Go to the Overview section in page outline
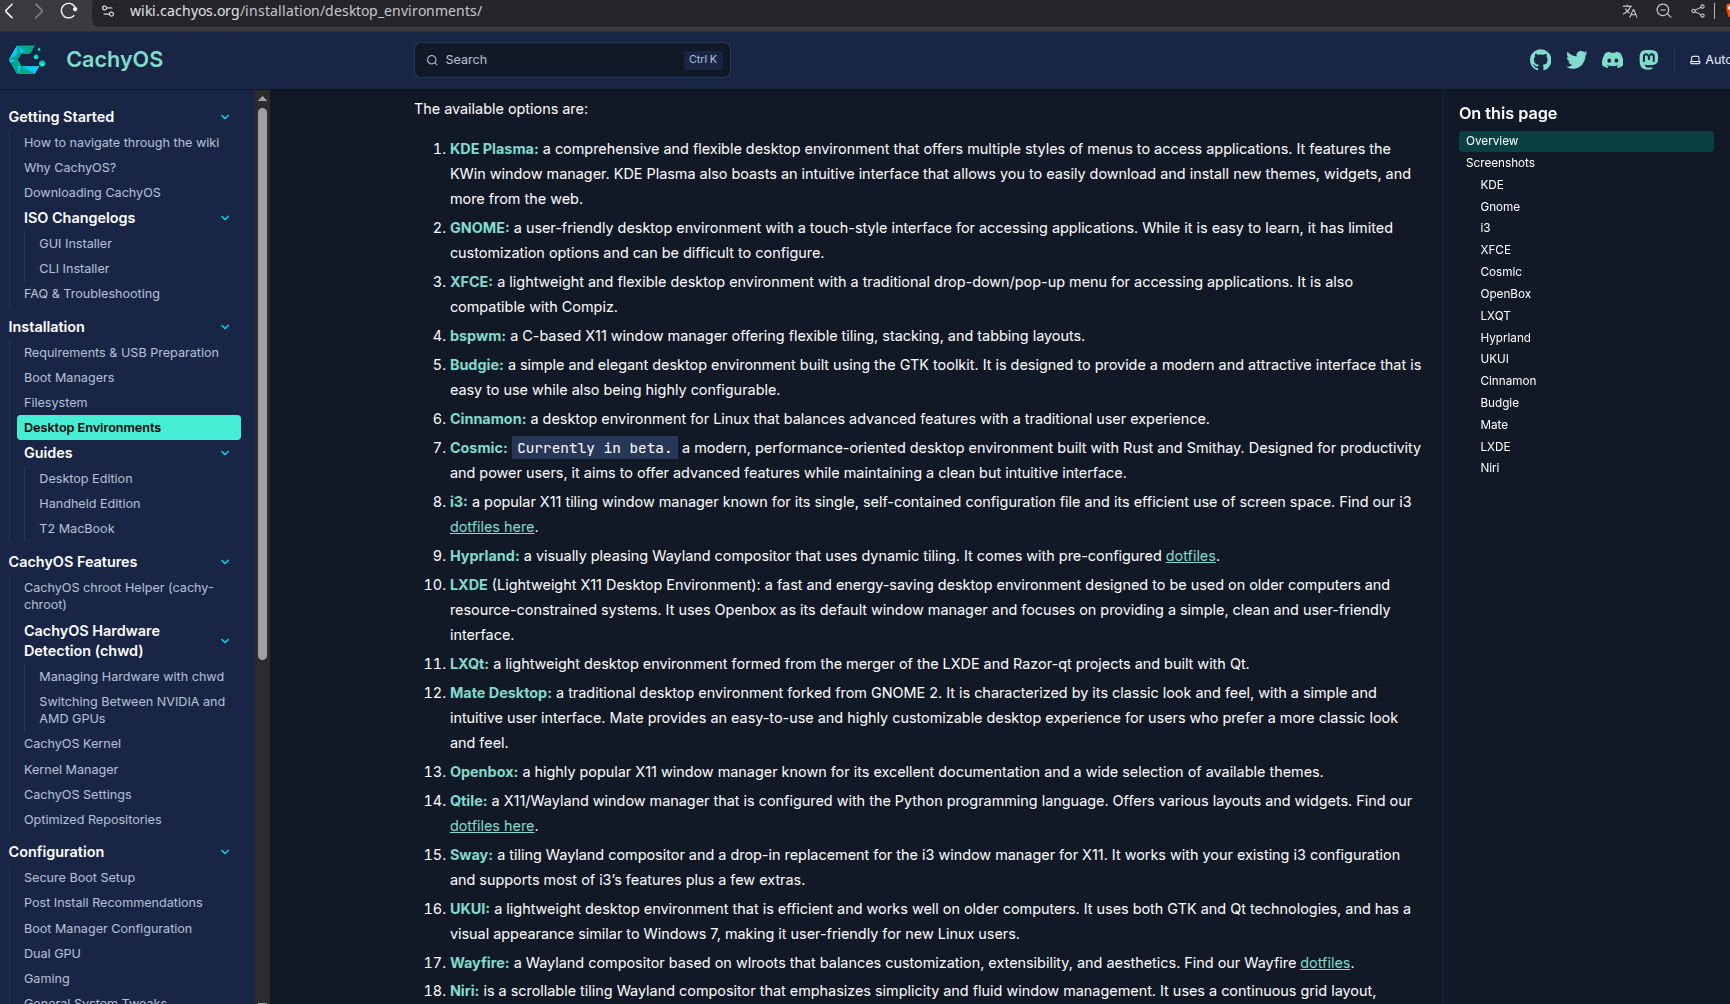Image resolution: width=1730 pixels, height=1004 pixels. (1586, 141)
